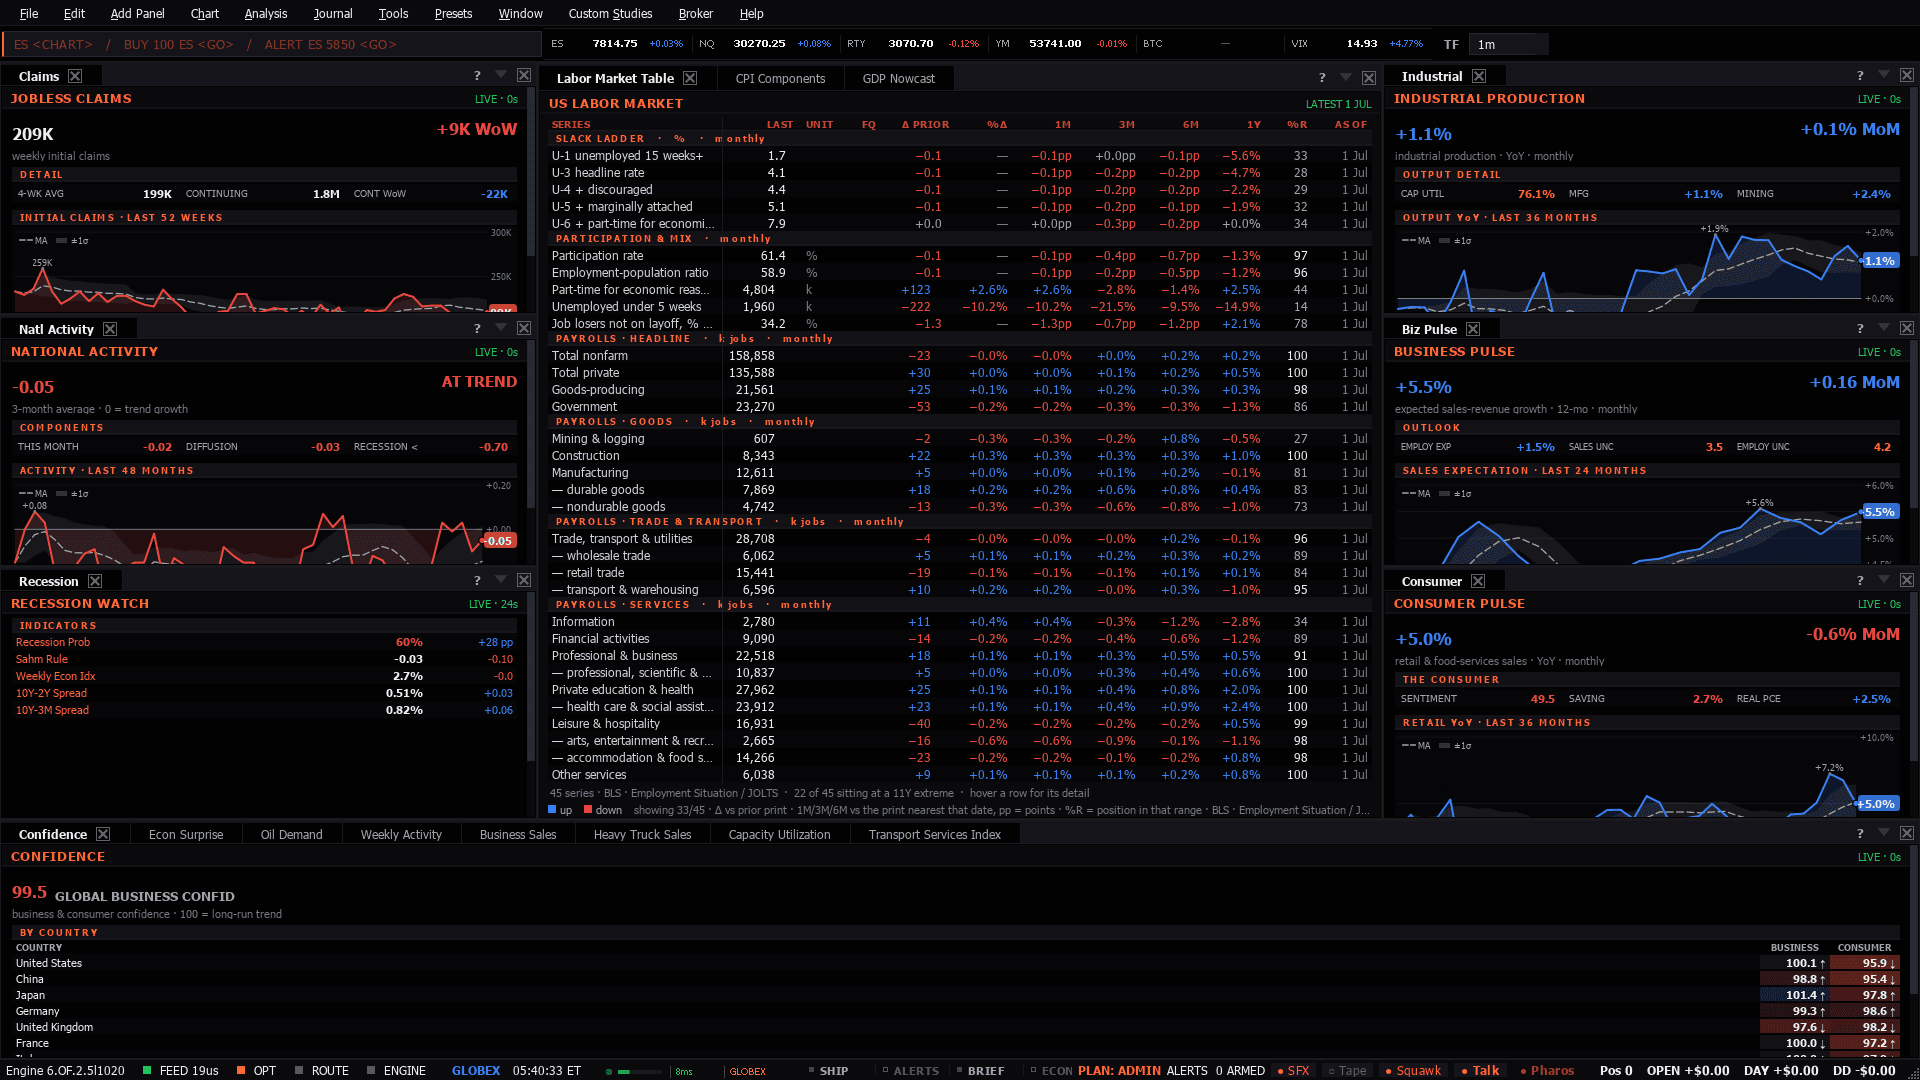Open the TF 1m timeframe combo box
This screenshot has height=1080, width=1920.
(1508, 44)
